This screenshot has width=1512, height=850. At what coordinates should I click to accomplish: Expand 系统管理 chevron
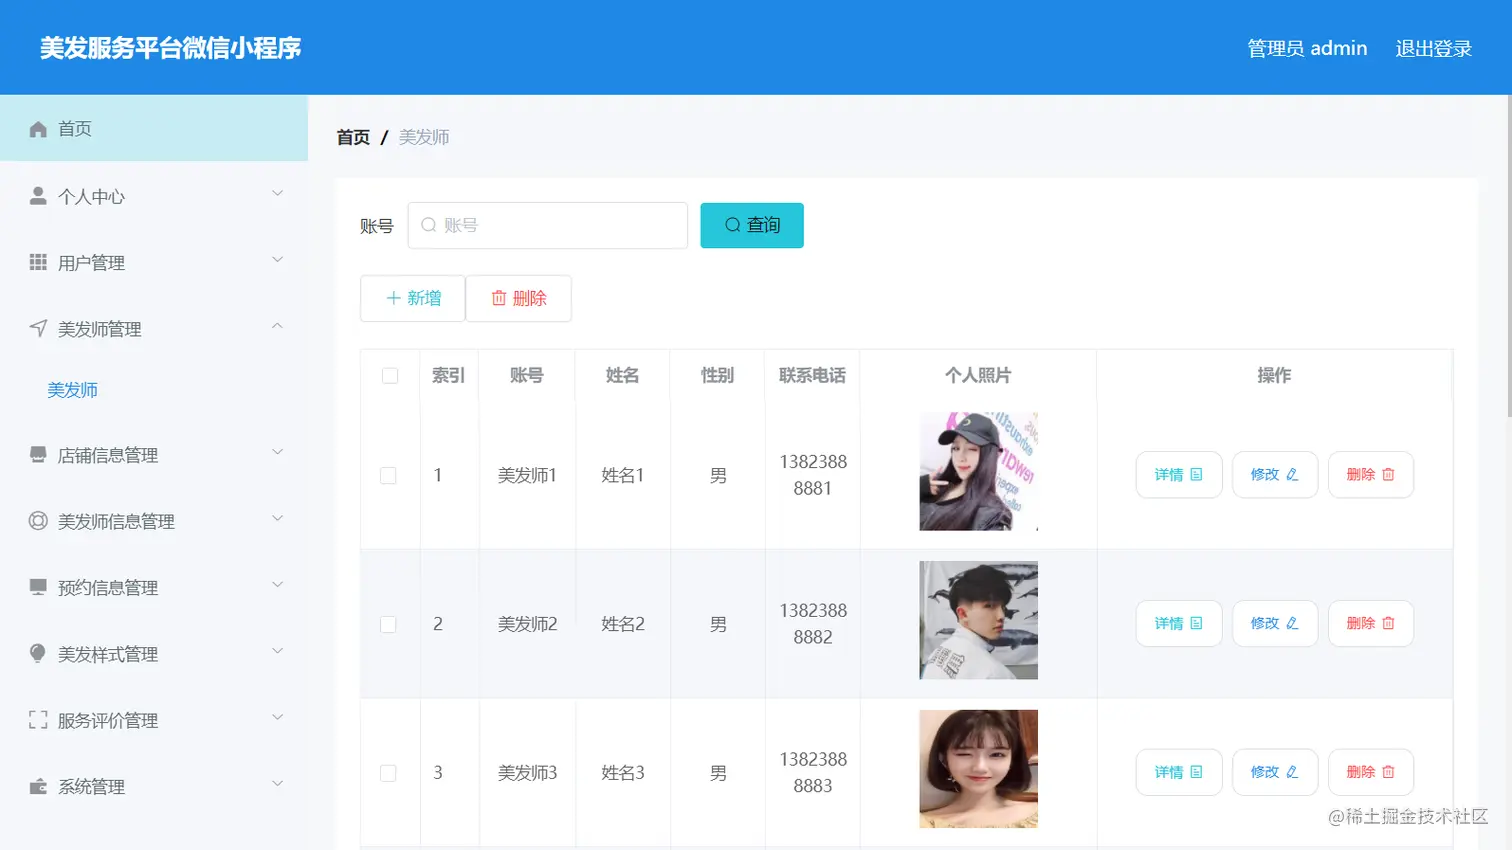tap(278, 783)
